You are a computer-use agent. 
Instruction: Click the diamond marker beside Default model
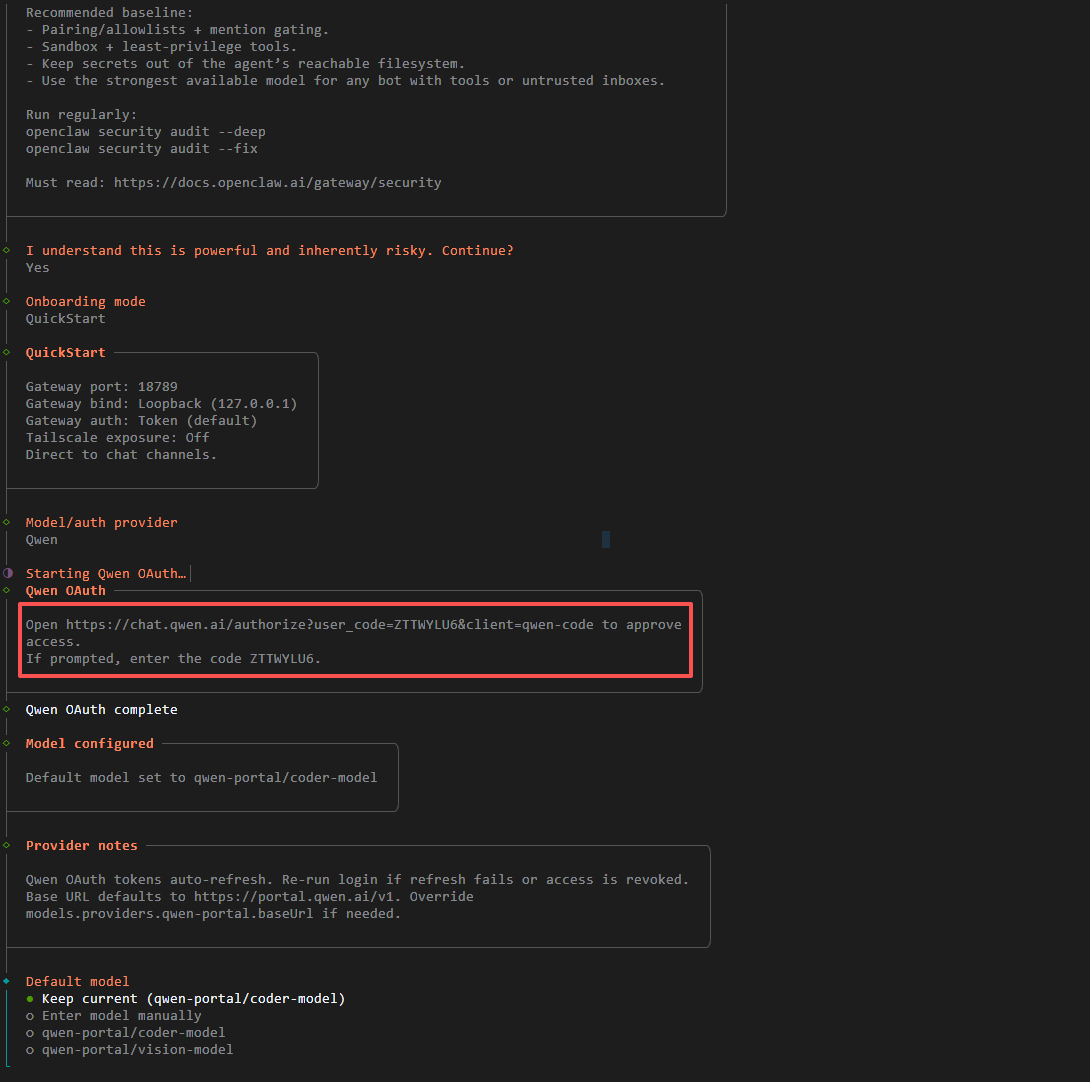[6, 981]
